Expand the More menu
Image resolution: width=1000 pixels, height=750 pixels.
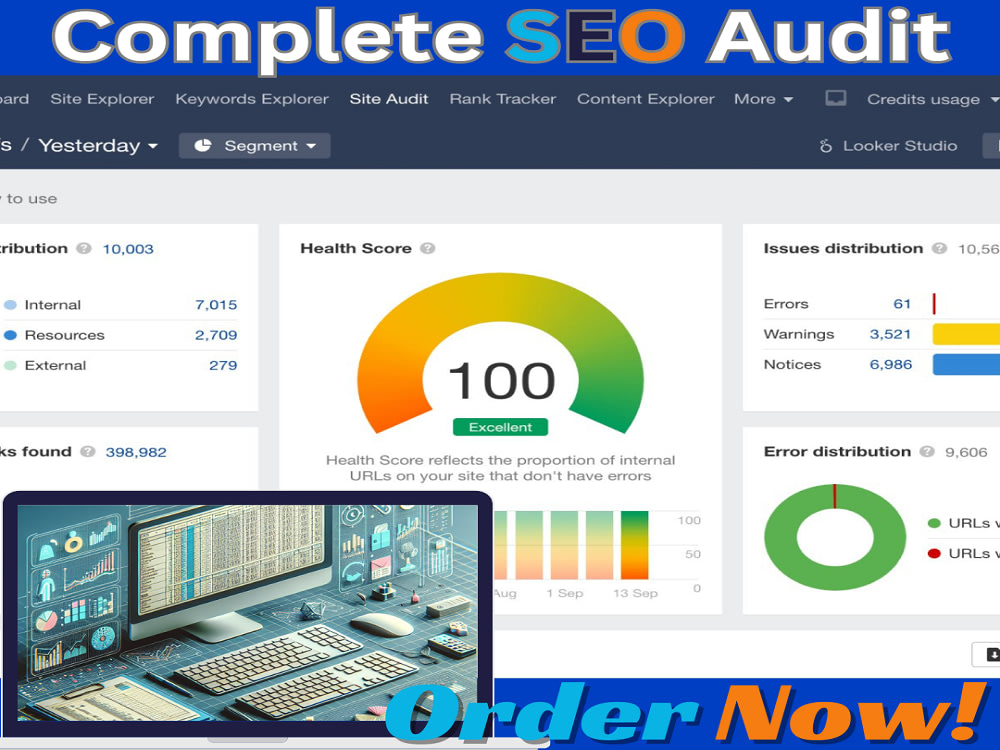pos(763,99)
